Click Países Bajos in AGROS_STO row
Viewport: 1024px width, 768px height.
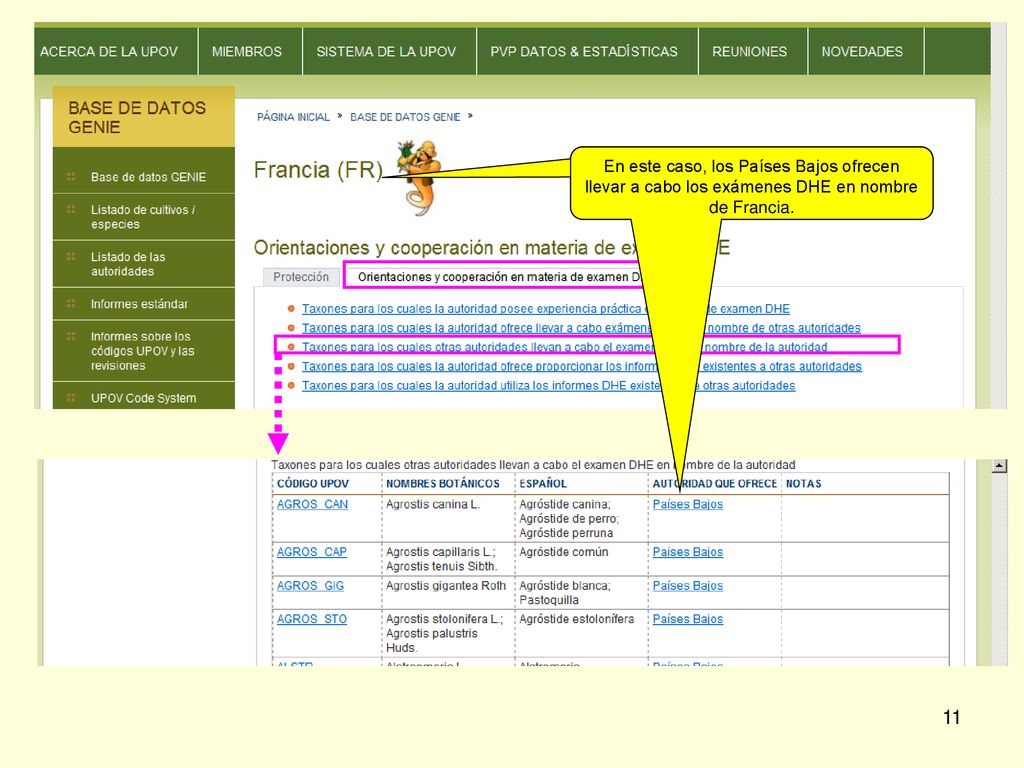click(x=688, y=618)
